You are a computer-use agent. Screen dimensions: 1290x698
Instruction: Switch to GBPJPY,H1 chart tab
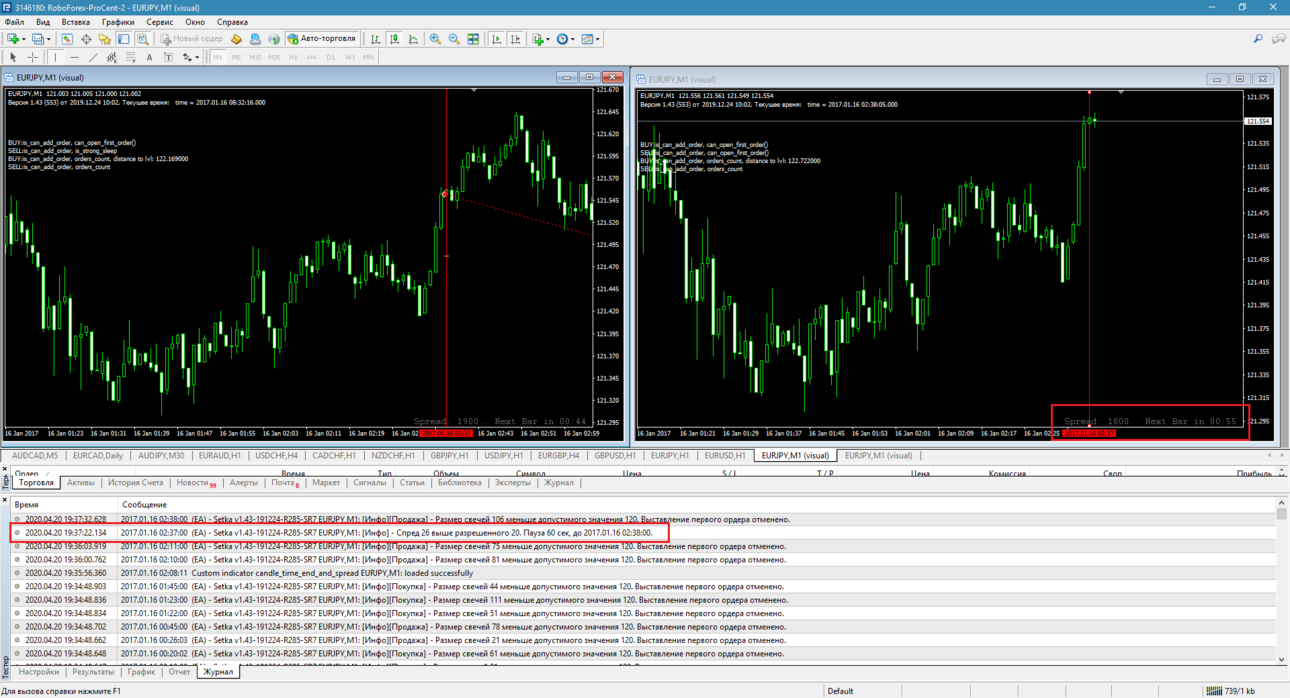pyautogui.click(x=449, y=455)
